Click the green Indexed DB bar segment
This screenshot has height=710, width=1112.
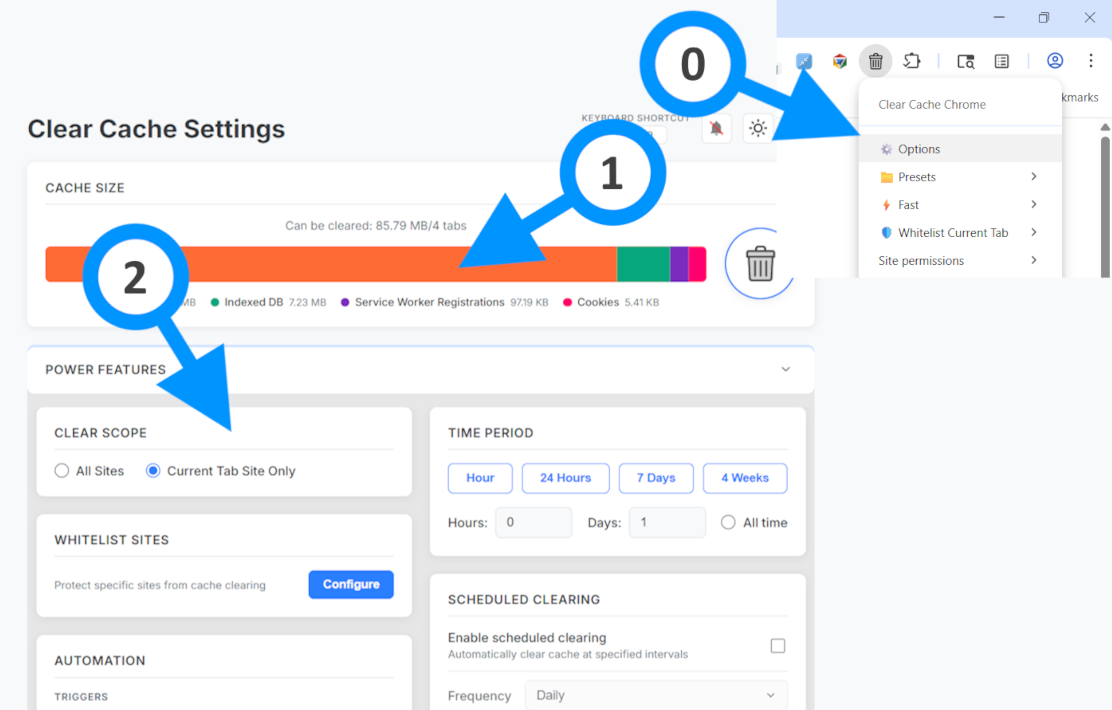coord(643,264)
